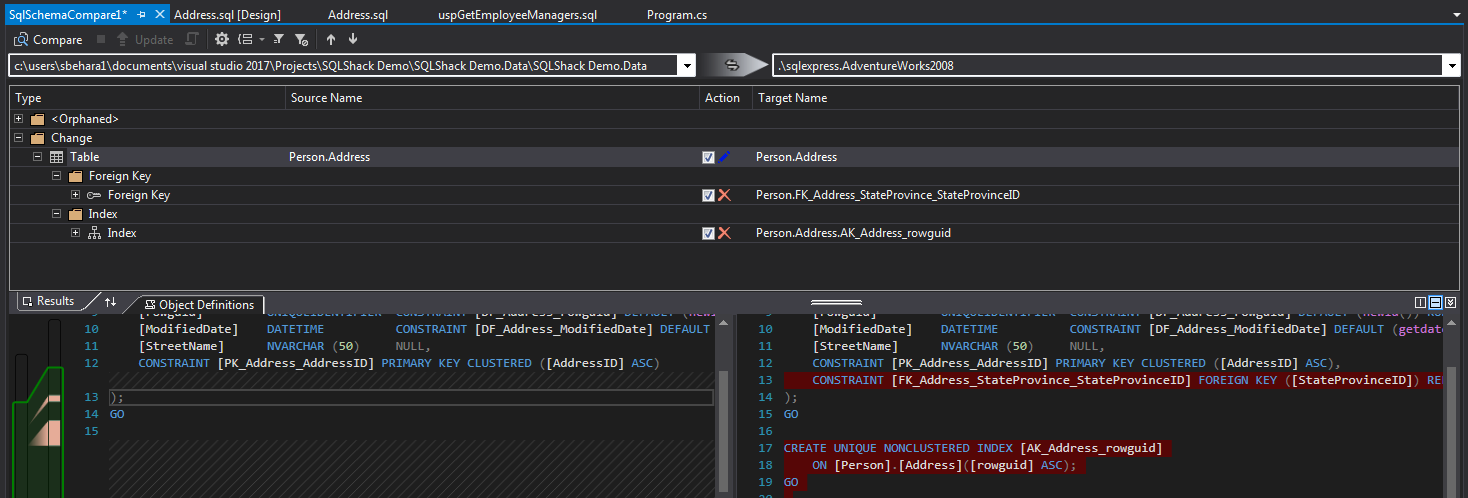Open the source project path dropdown

pyautogui.click(x=686, y=66)
